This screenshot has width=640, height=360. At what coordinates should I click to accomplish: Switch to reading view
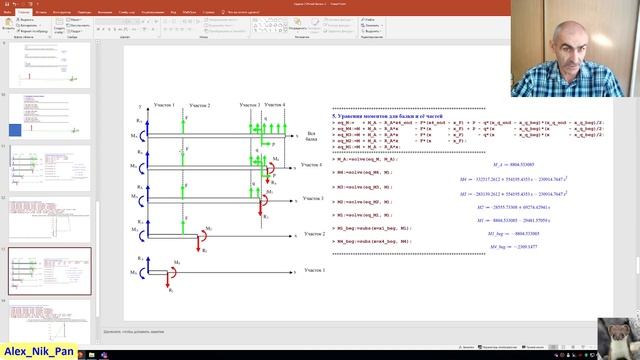tap(573, 347)
